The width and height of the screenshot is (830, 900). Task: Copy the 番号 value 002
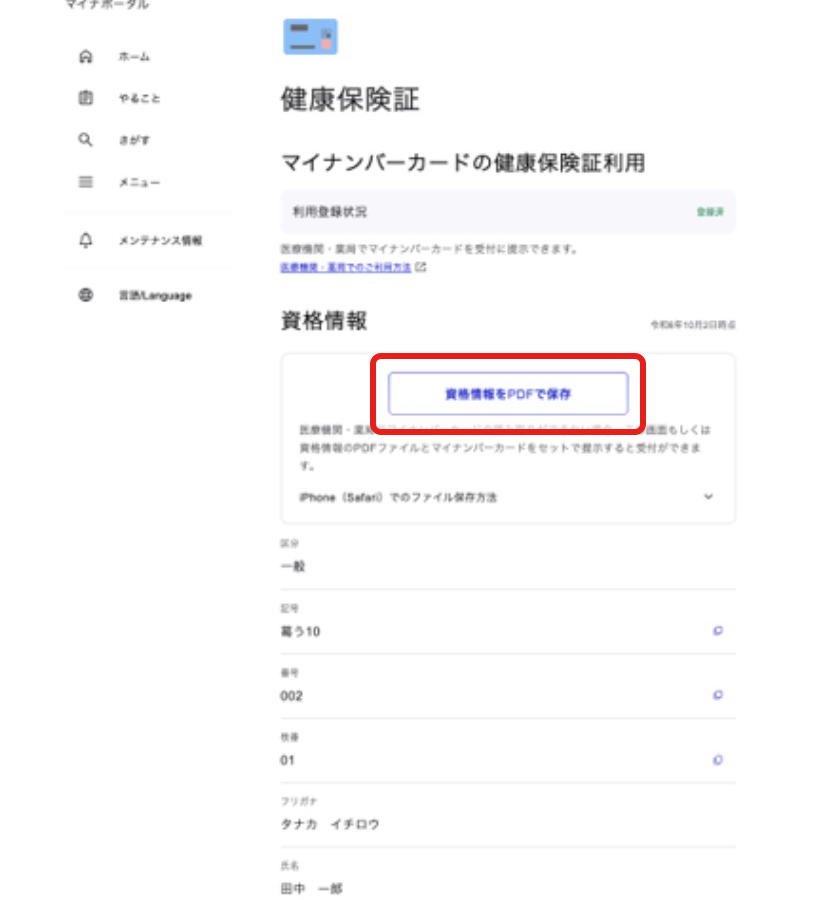click(x=717, y=695)
